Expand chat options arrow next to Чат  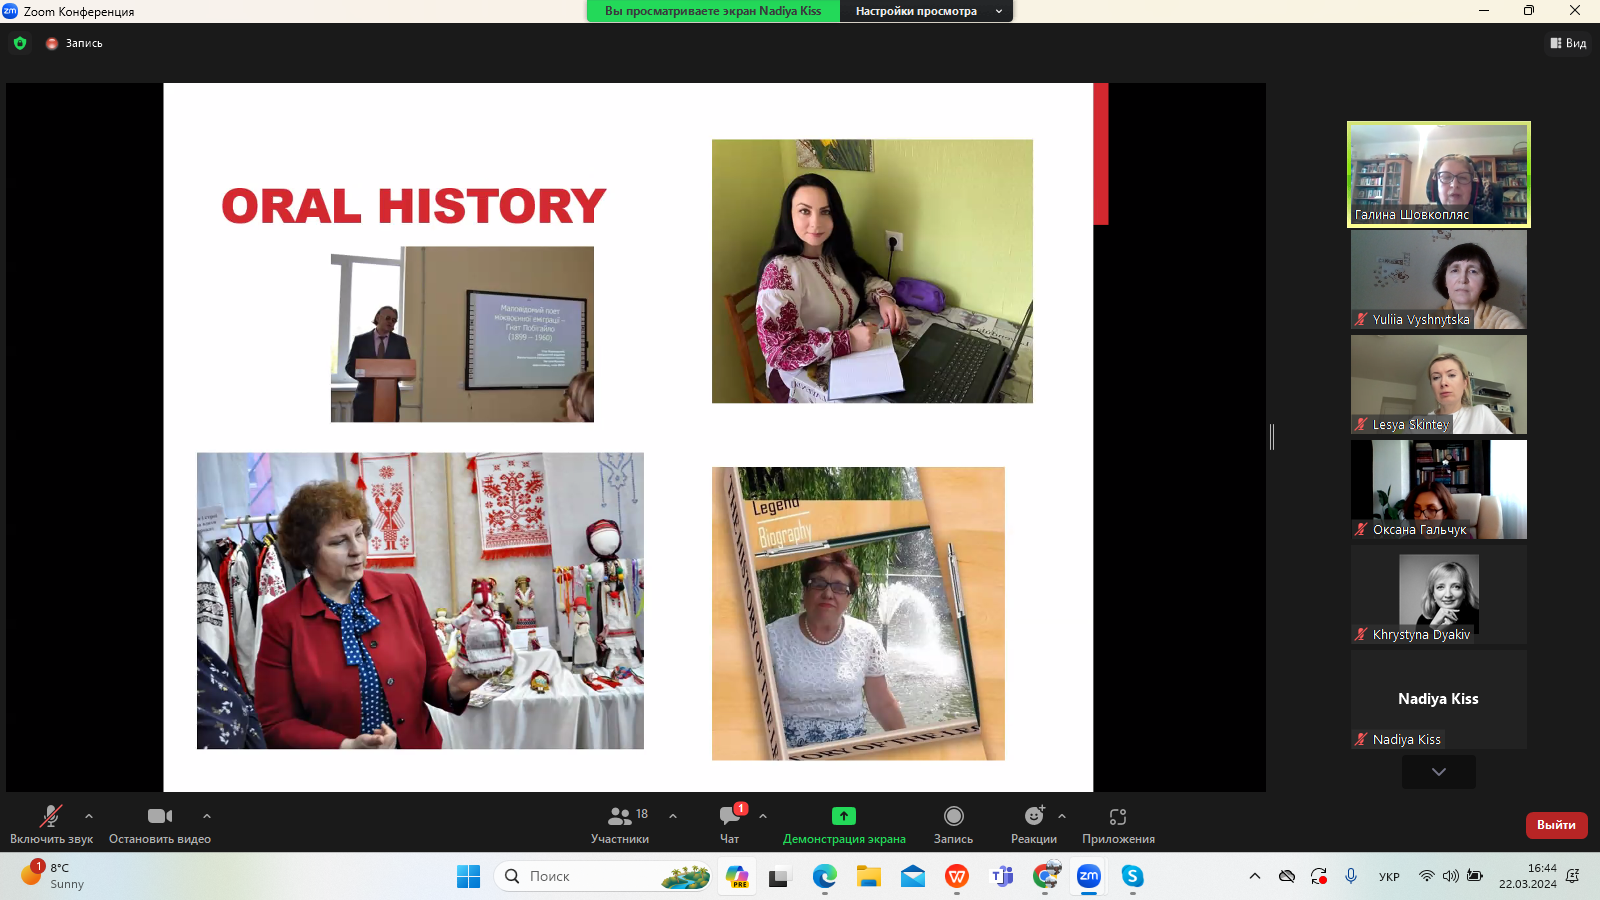pos(763,816)
